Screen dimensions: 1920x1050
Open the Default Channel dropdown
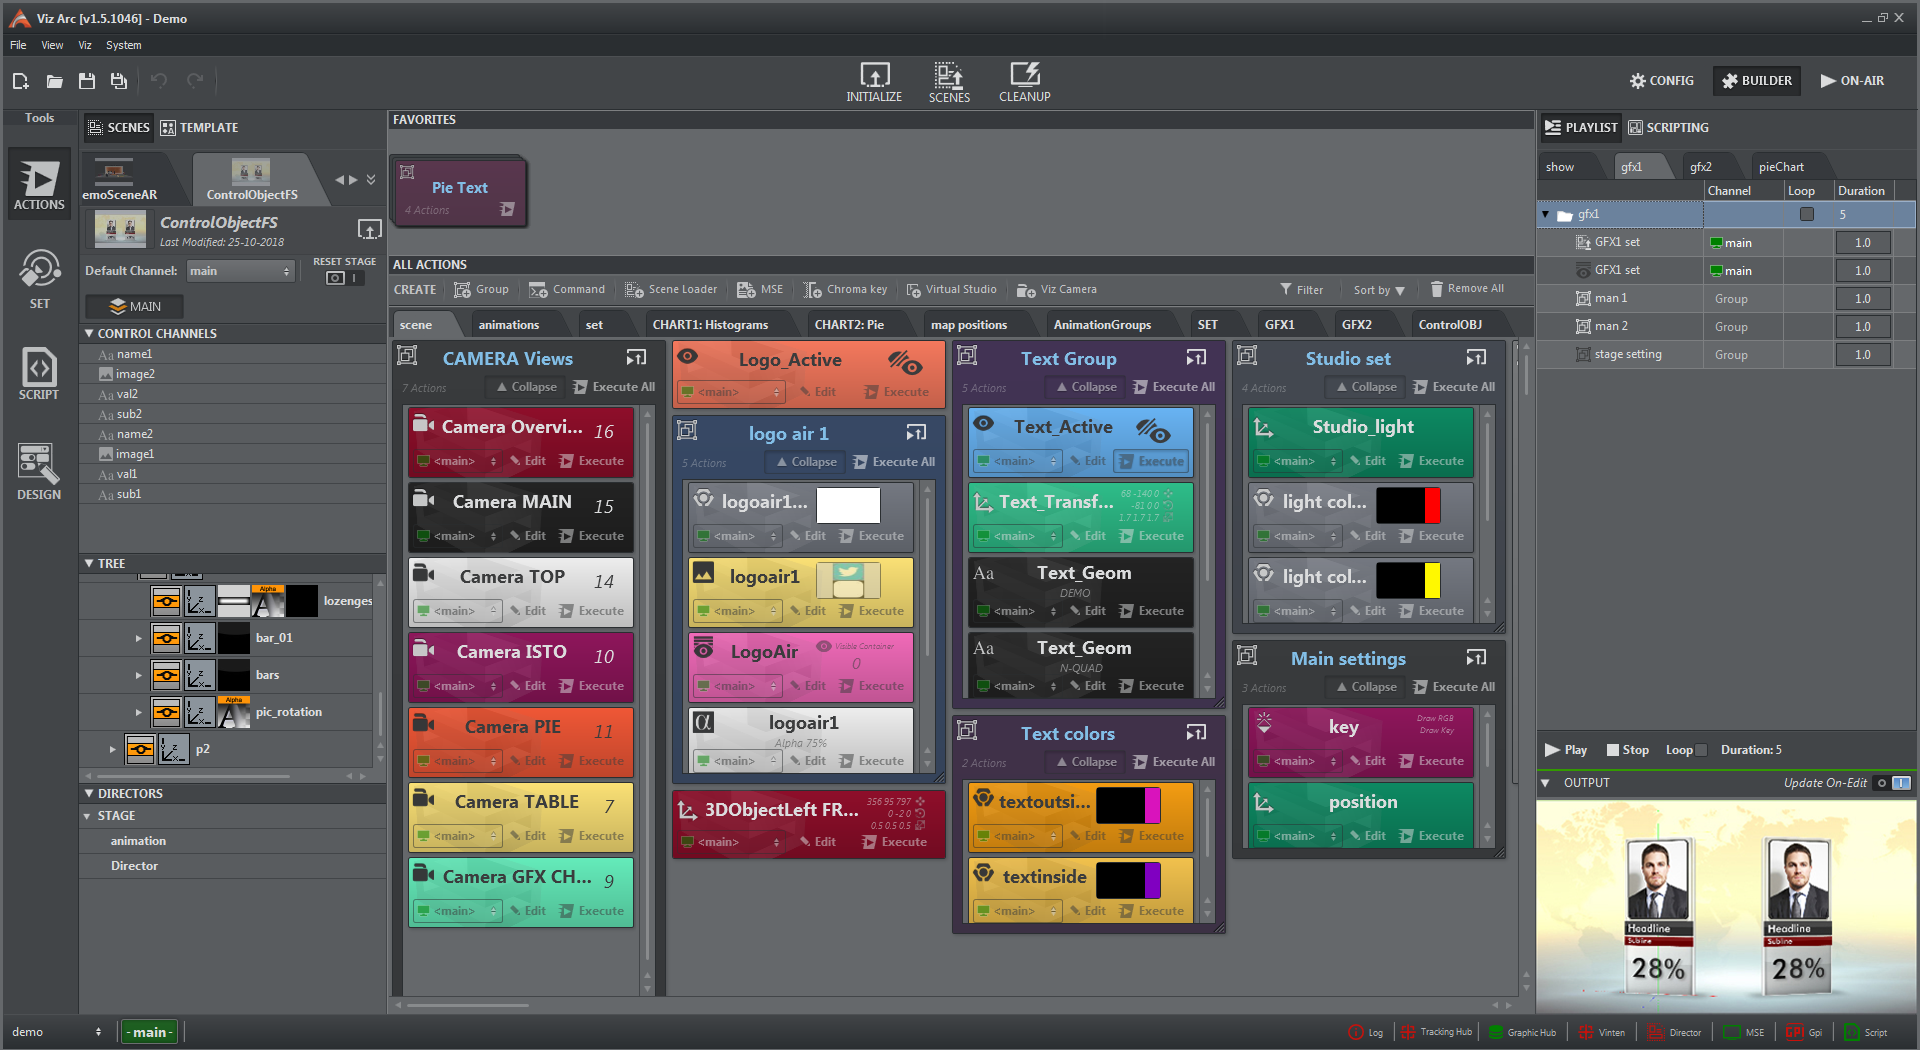(240, 271)
